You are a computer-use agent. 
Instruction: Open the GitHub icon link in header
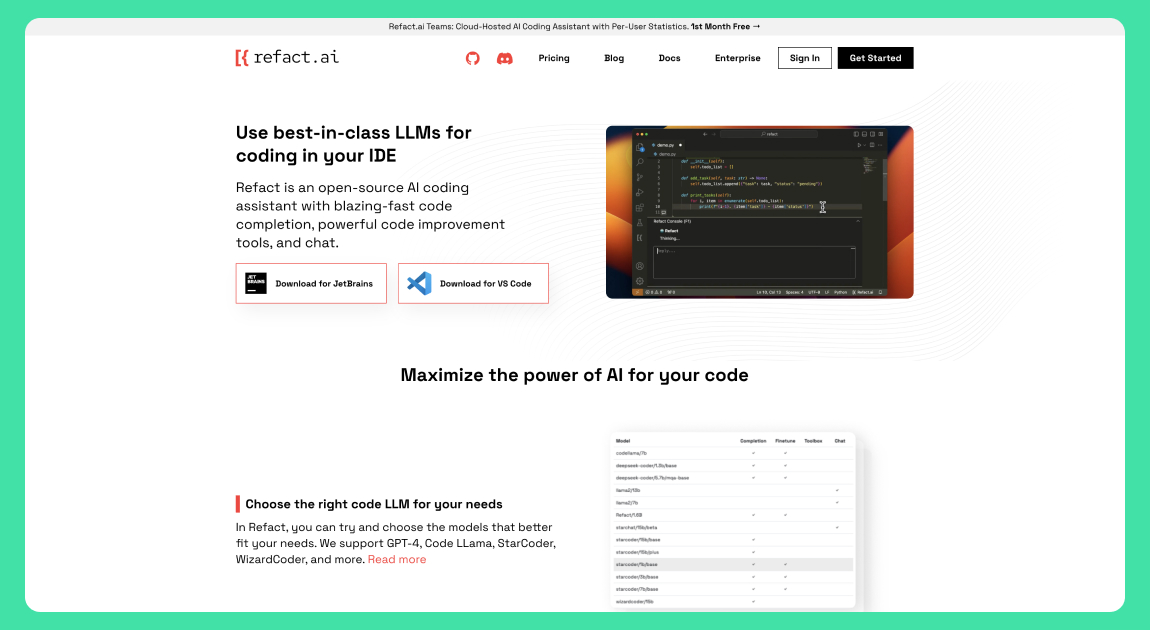(473, 58)
